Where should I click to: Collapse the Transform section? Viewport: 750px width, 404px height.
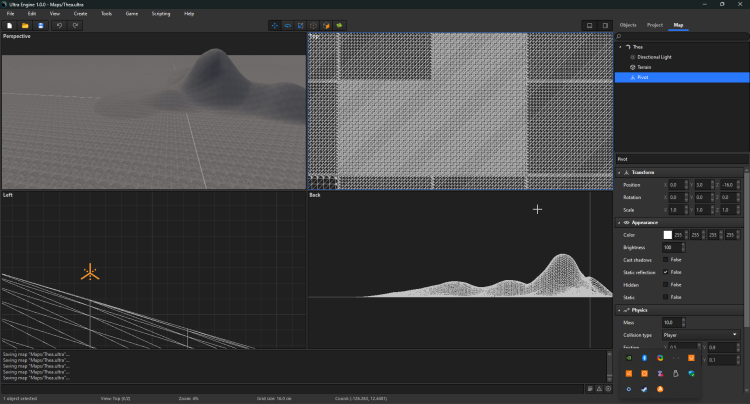(x=619, y=172)
